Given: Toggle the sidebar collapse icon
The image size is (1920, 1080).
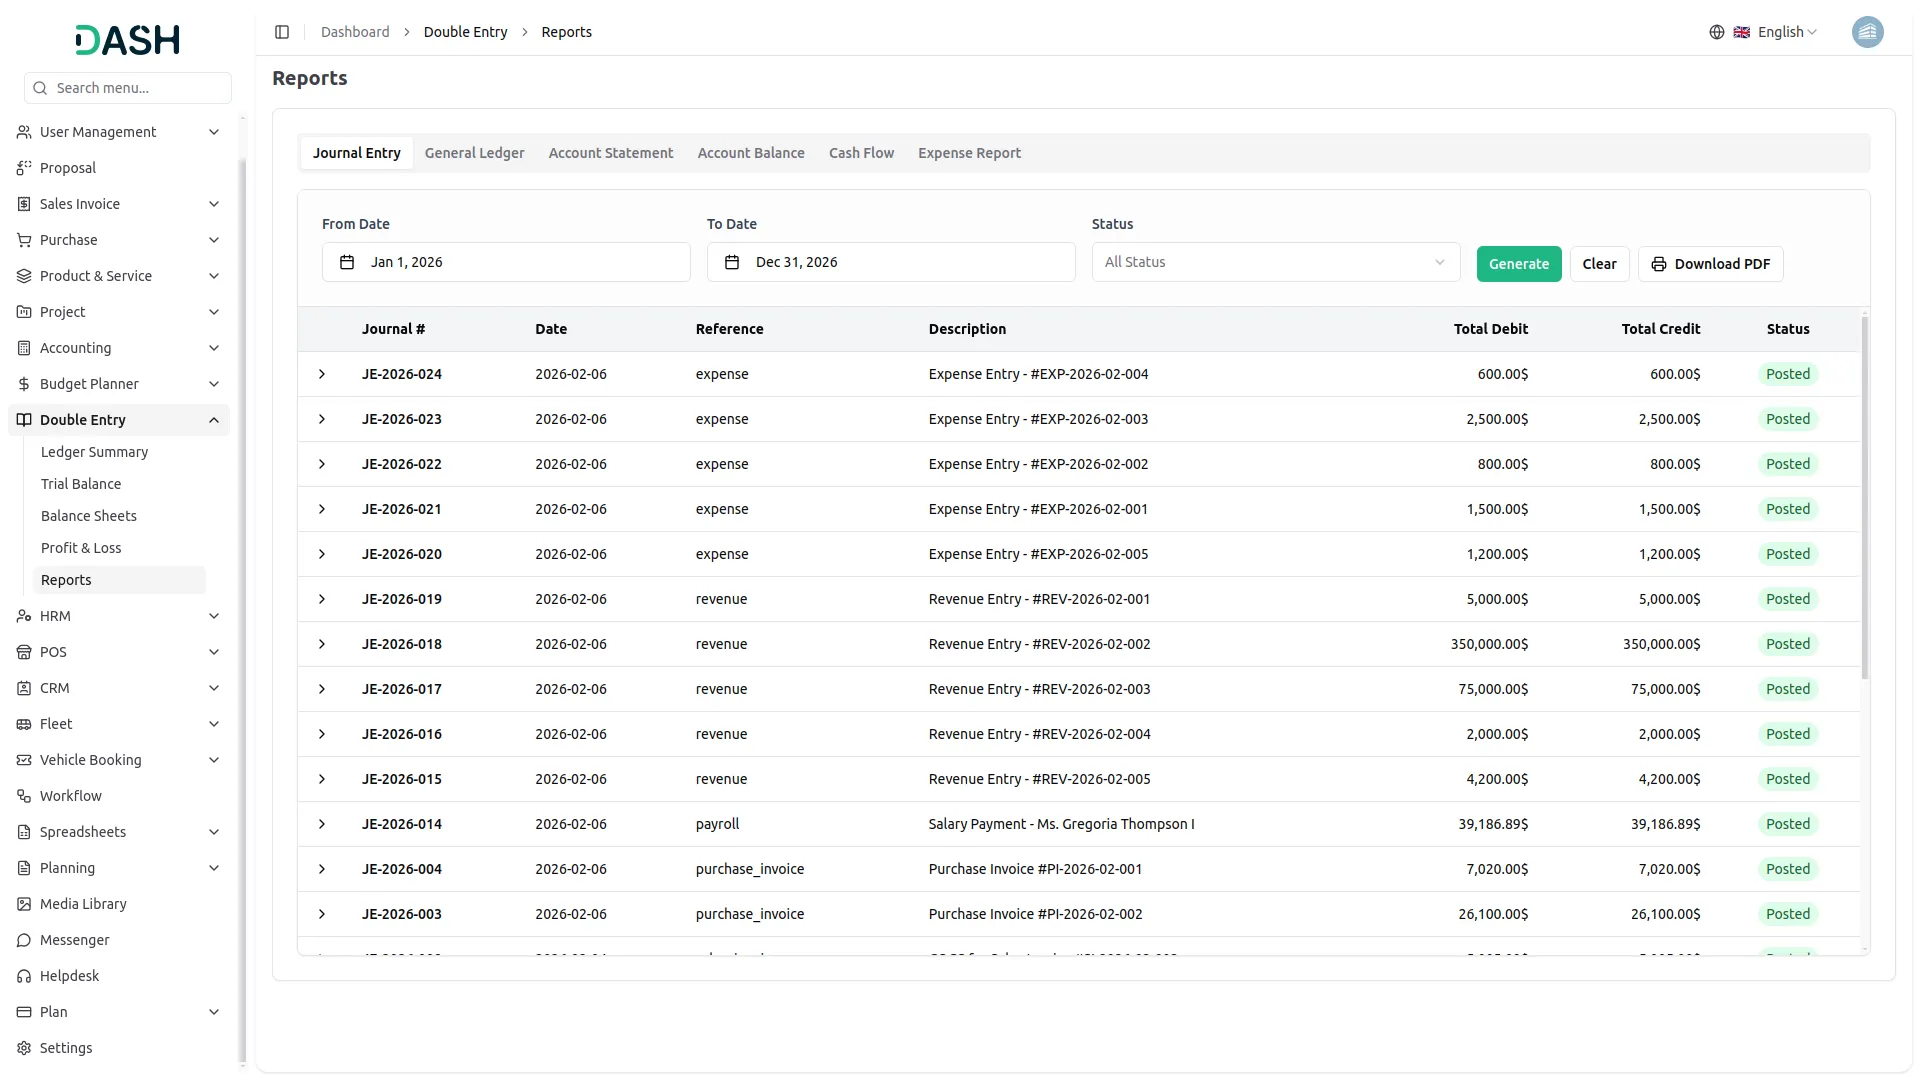Looking at the screenshot, I should (282, 32).
